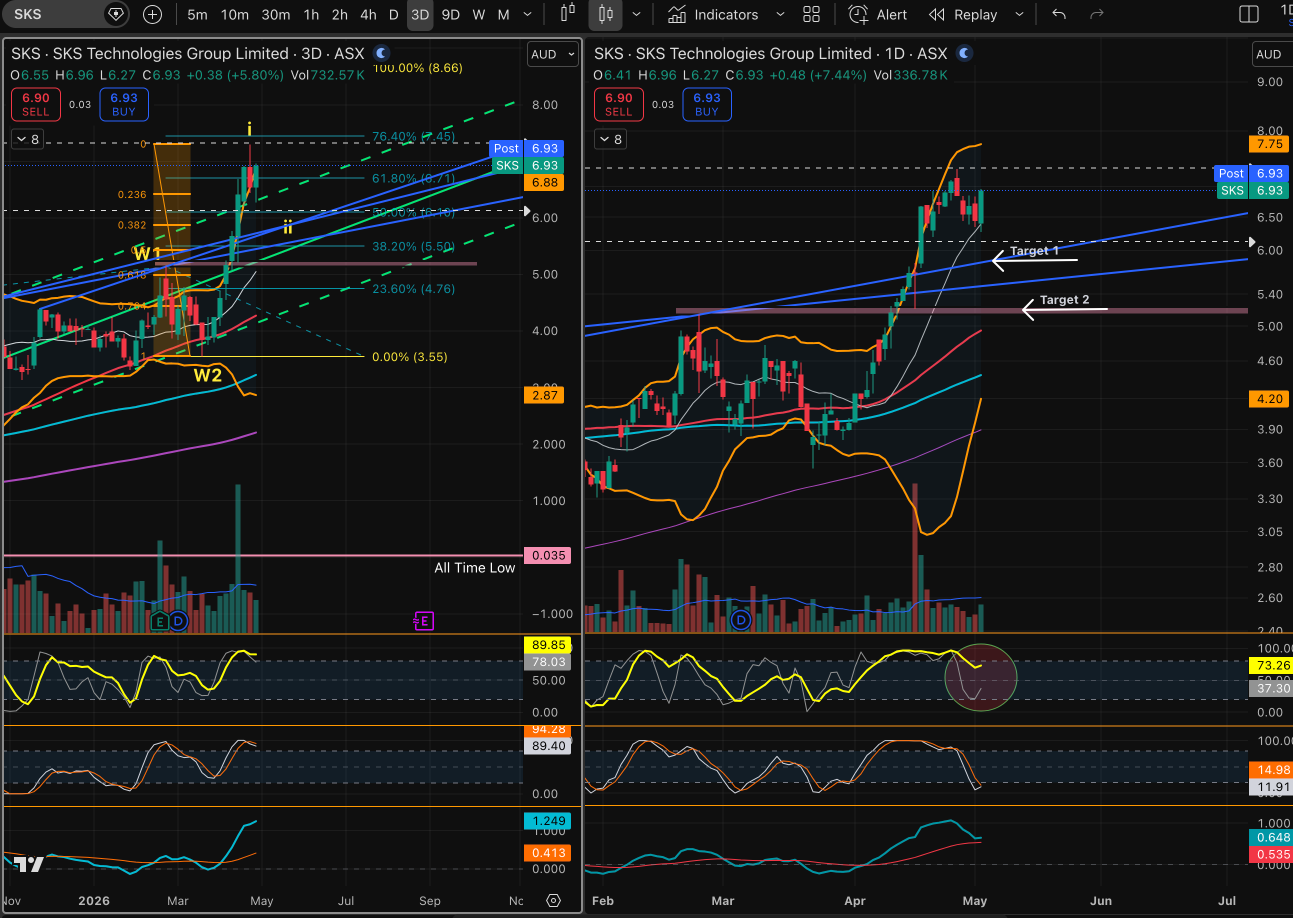
Task: Switch to the 9D timeframe
Action: [451, 14]
